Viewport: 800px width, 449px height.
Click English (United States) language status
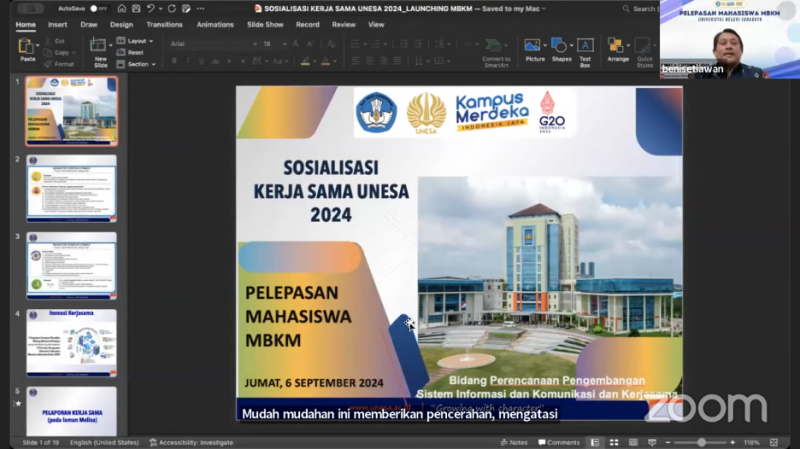[104, 442]
